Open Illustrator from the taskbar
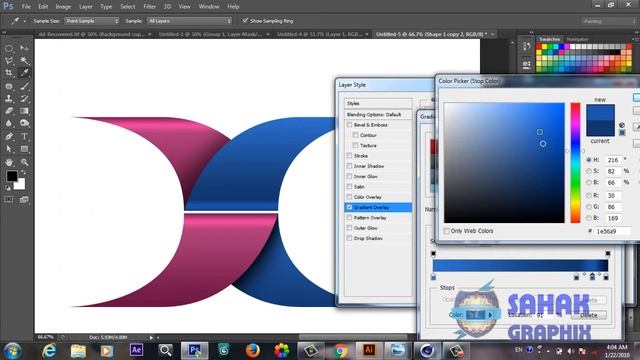 click(369, 350)
